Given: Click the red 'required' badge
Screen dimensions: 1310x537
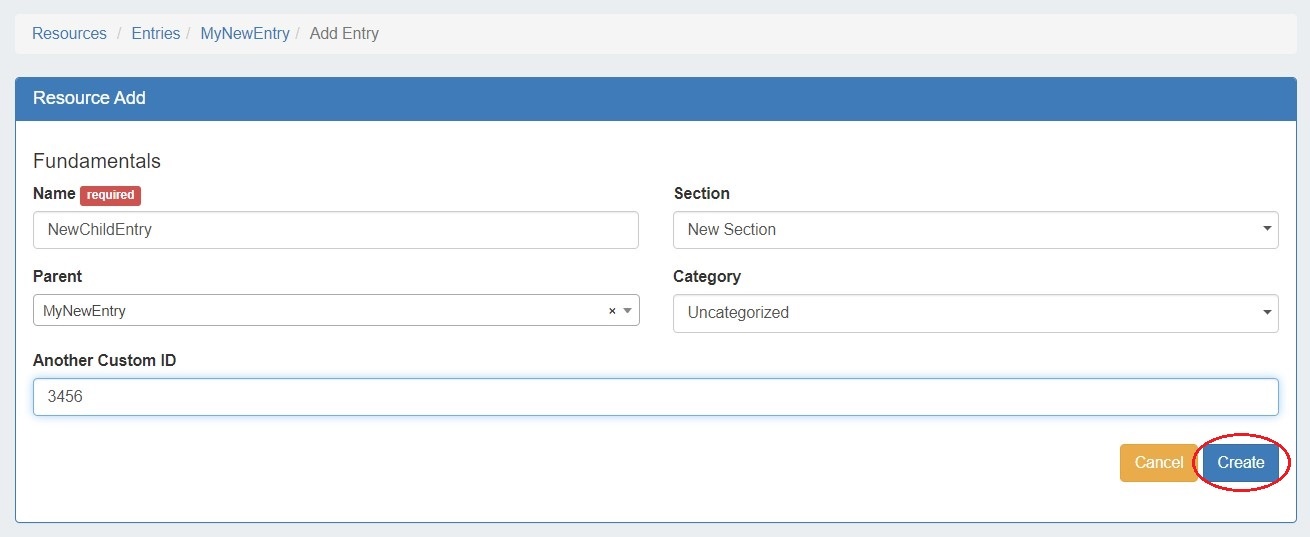Looking at the screenshot, I should click(110, 195).
